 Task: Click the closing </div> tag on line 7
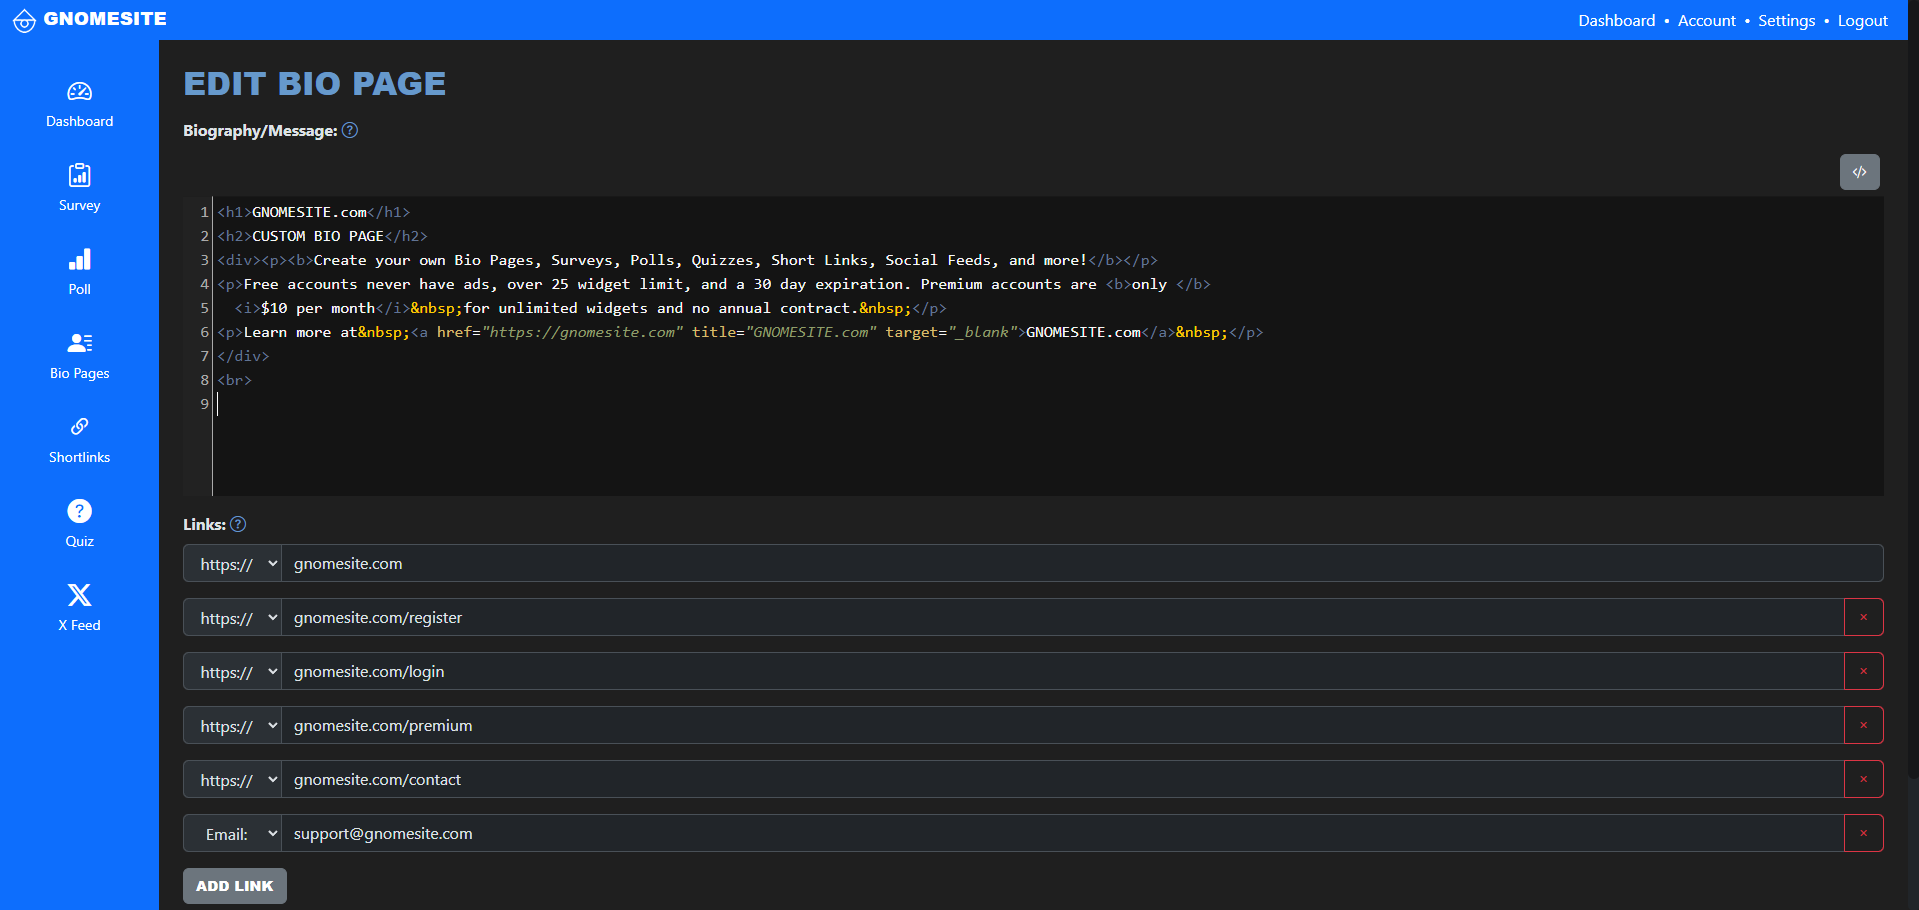243,356
